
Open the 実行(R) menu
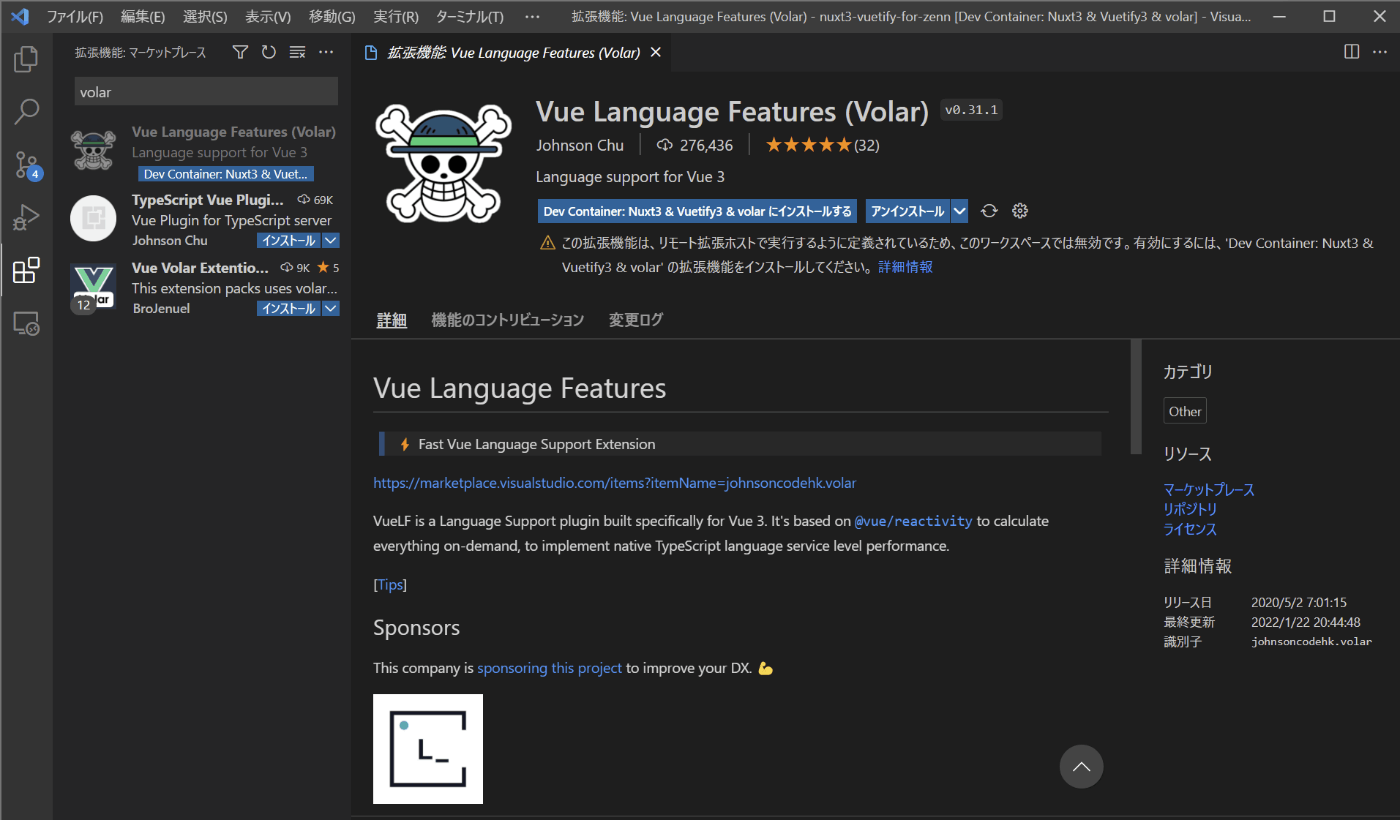point(396,17)
